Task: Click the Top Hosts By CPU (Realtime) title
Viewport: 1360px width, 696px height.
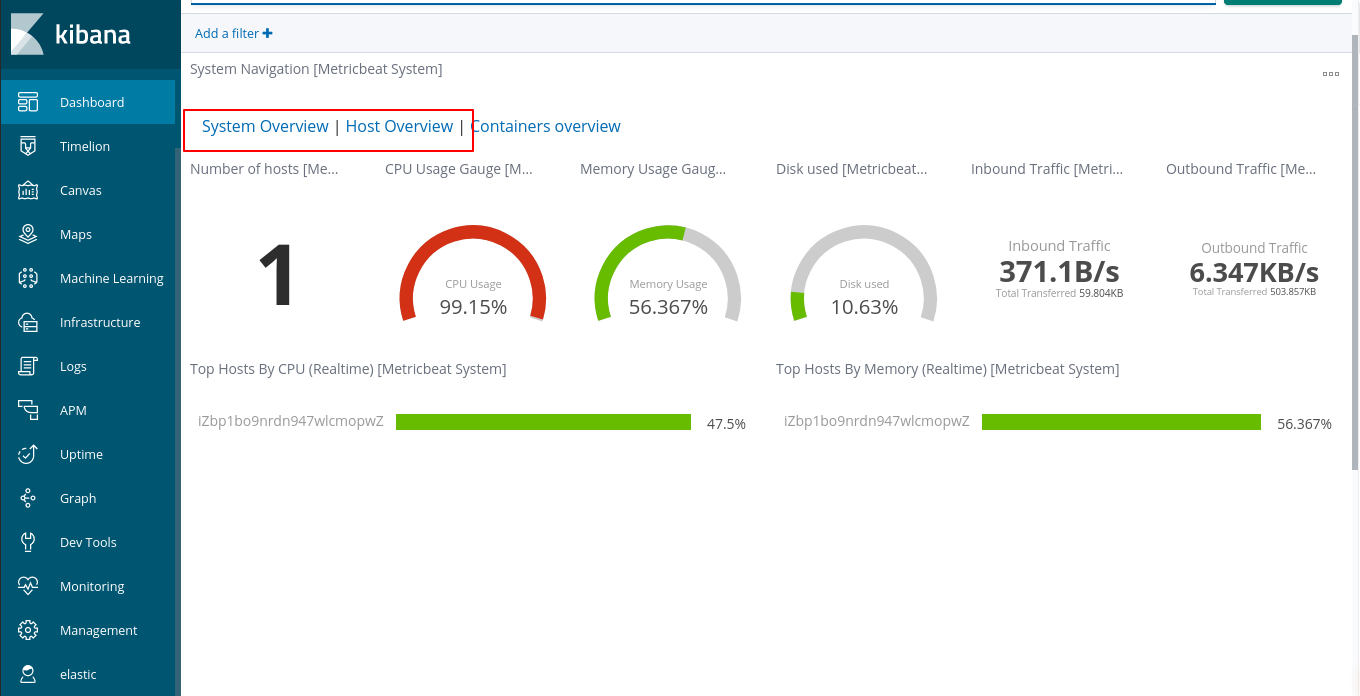Action: coord(348,369)
